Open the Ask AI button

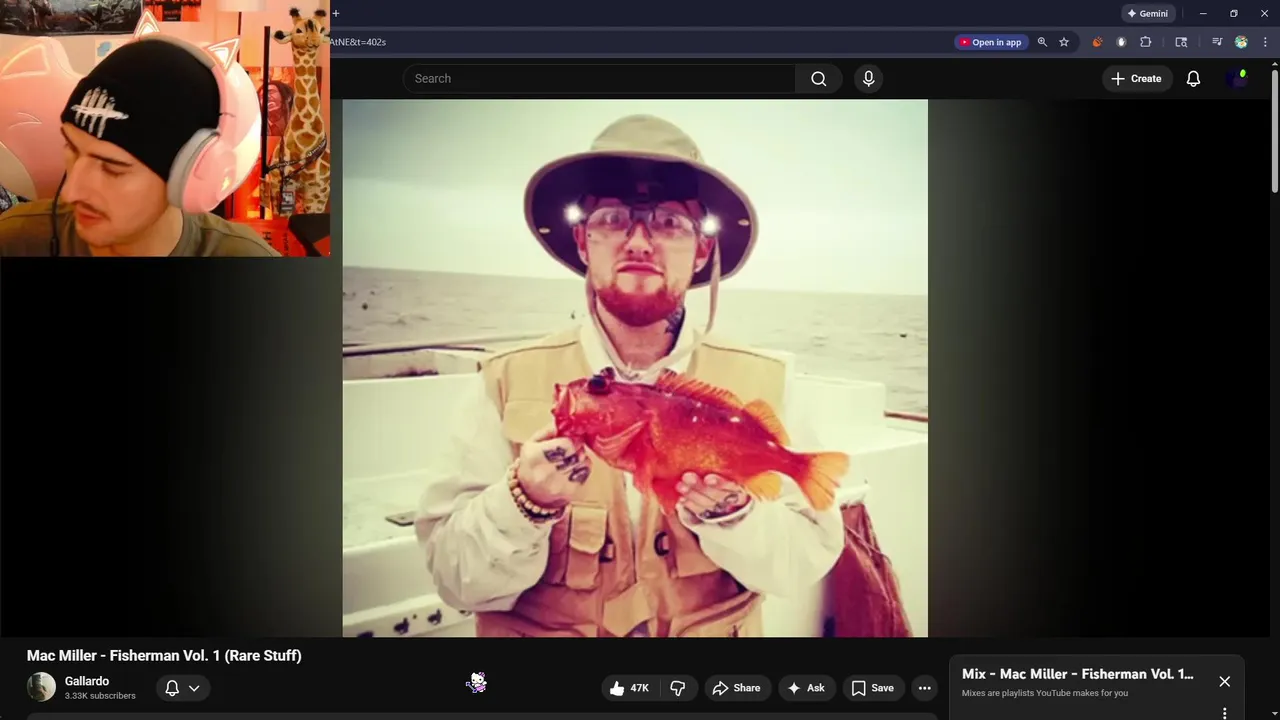click(806, 688)
